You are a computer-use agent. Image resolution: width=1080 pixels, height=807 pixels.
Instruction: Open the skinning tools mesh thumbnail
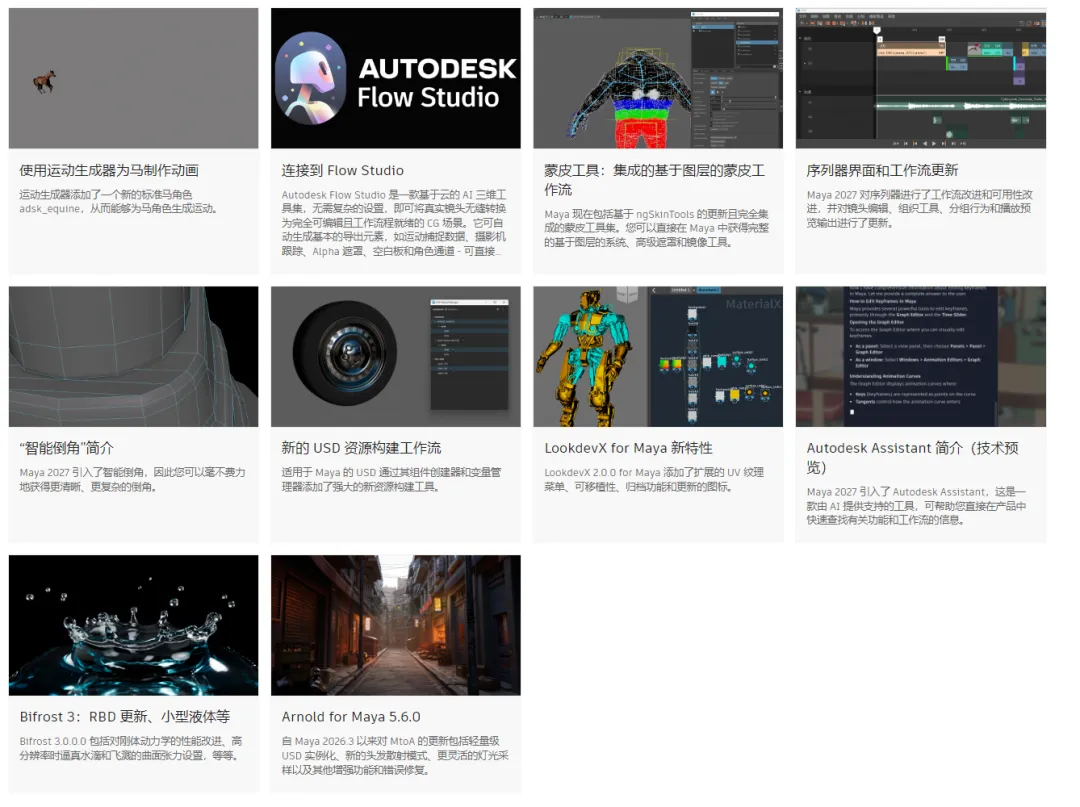point(658,78)
